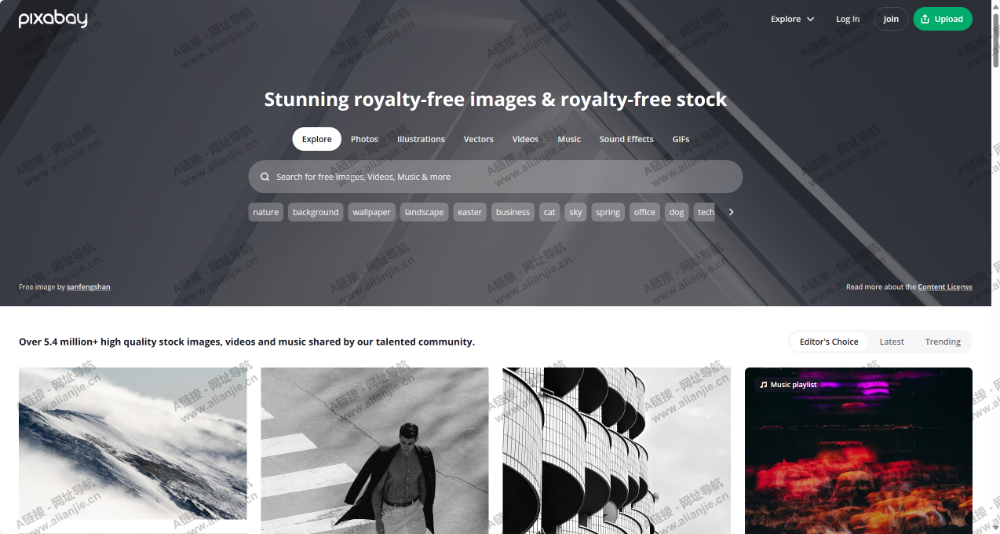Open the Content License link
The height and width of the screenshot is (534, 1000).
[x=945, y=287]
